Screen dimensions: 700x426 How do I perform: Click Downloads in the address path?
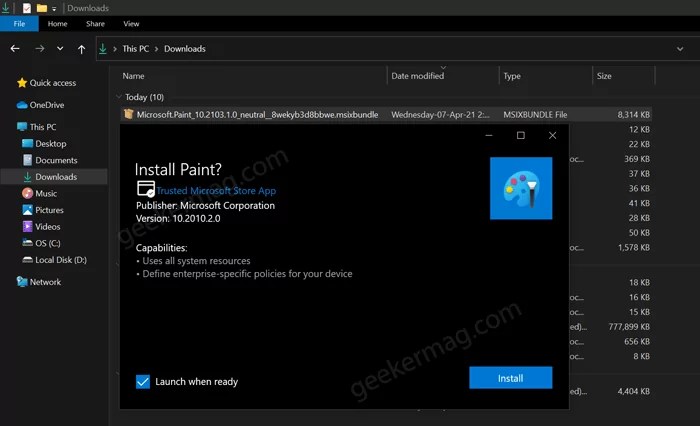(185, 49)
